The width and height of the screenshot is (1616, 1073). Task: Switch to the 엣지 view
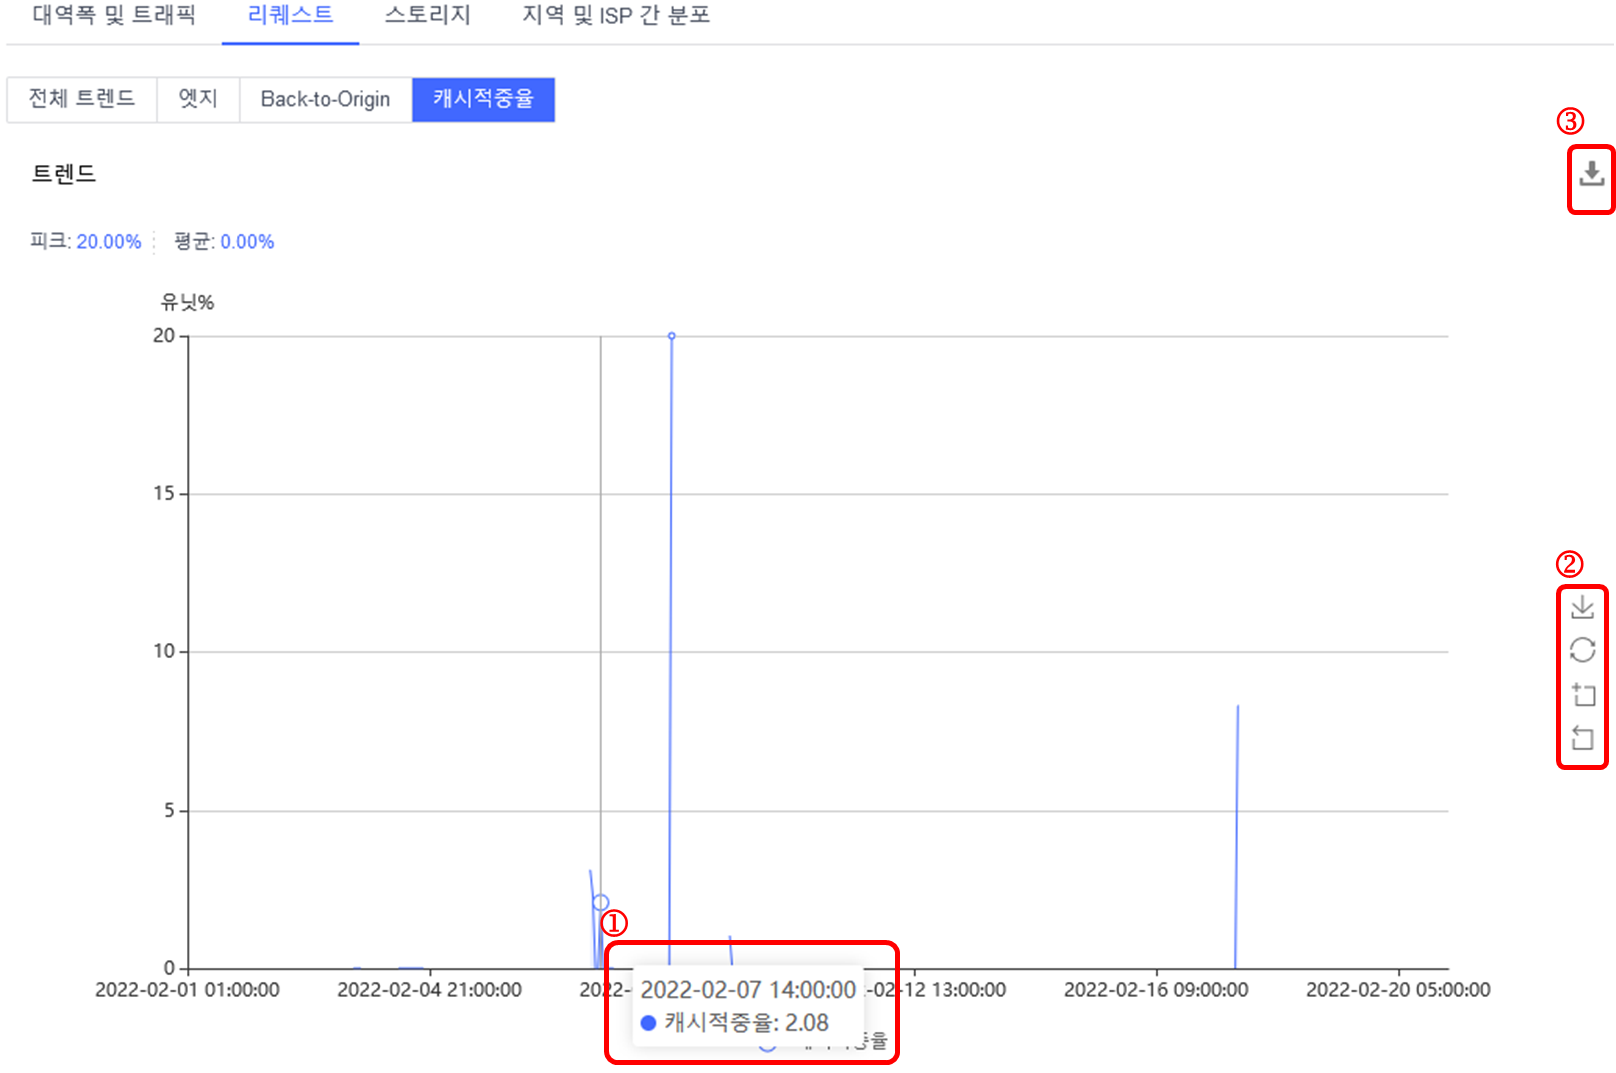point(198,99)
